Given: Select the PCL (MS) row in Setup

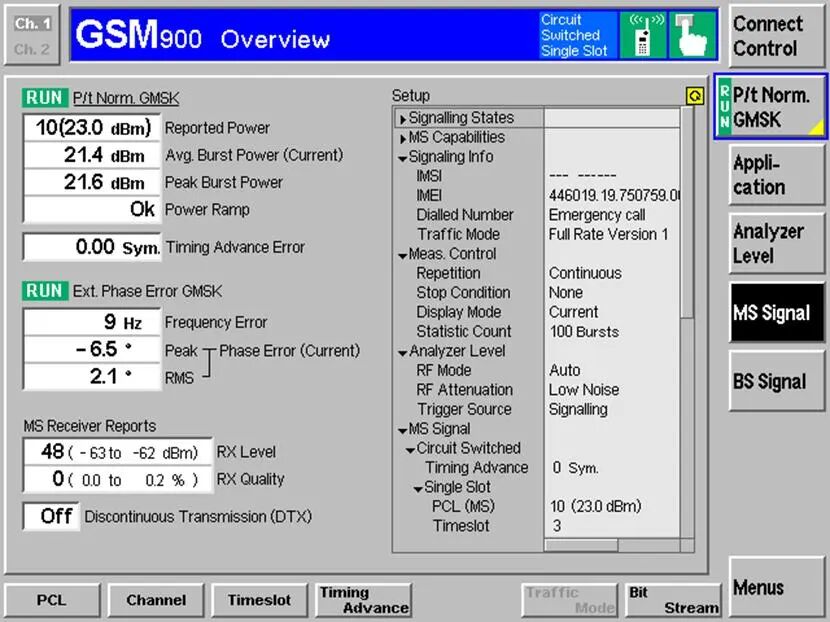Looking at the screenshot, I should click(539, 507).
